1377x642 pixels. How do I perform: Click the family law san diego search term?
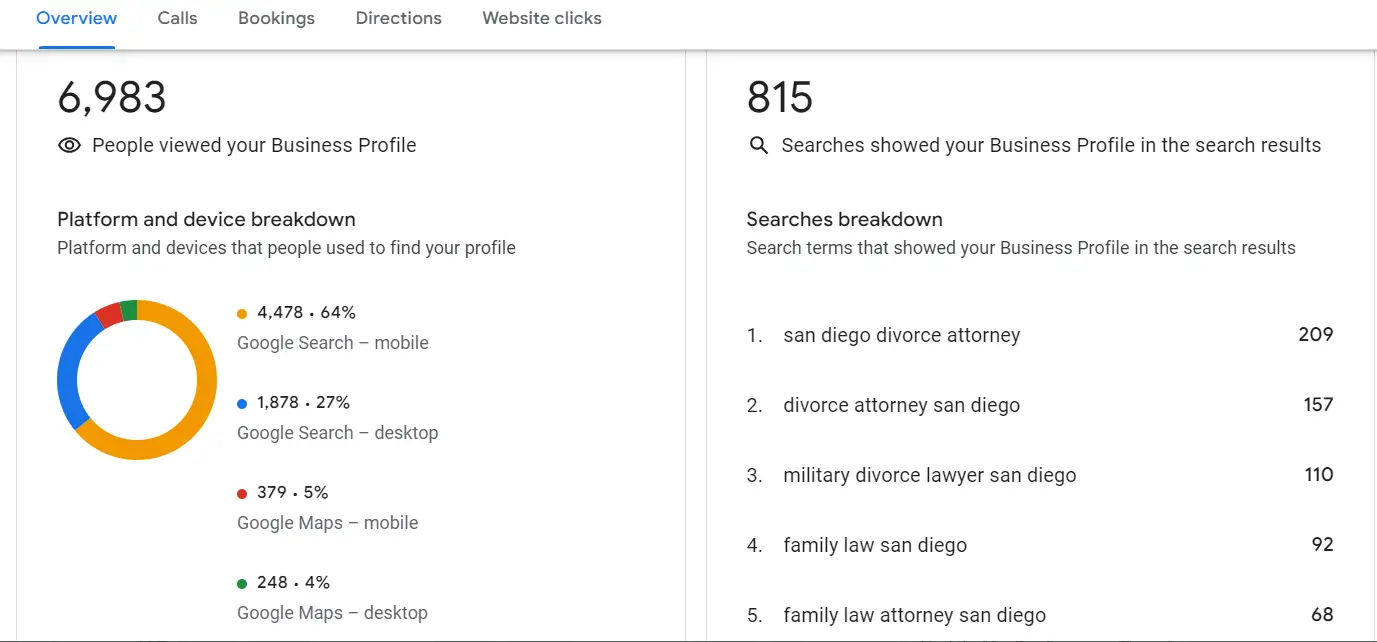pyautogui.click(x=875, y=545)
